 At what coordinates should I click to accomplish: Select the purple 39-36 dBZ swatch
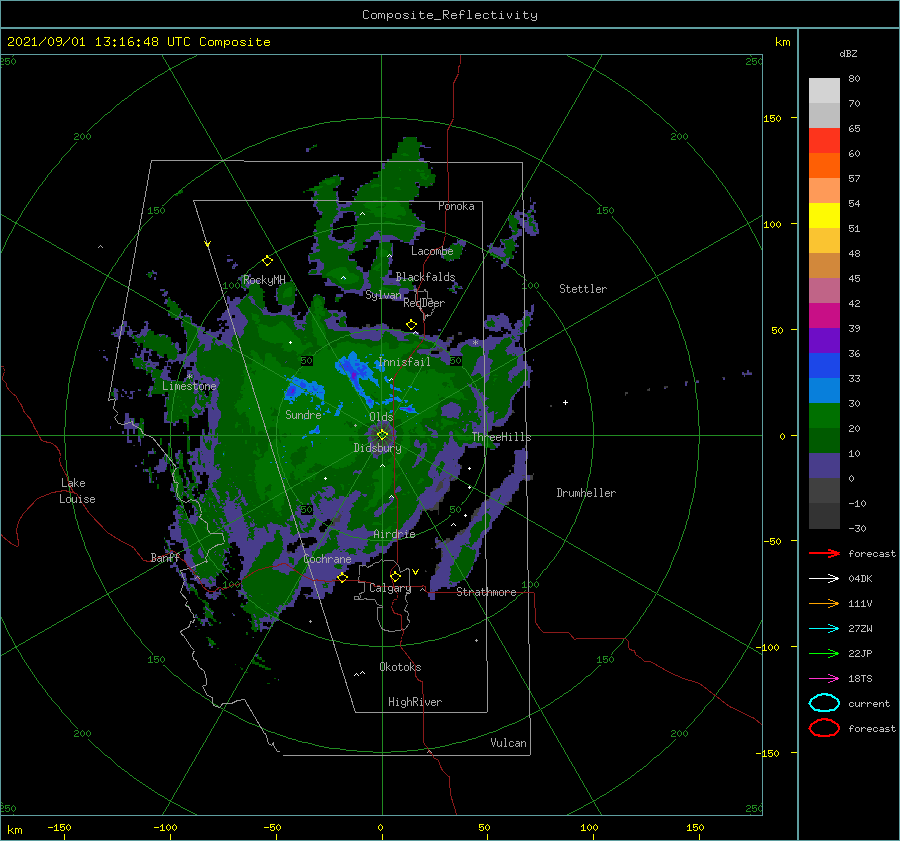(x=824, y=340)
